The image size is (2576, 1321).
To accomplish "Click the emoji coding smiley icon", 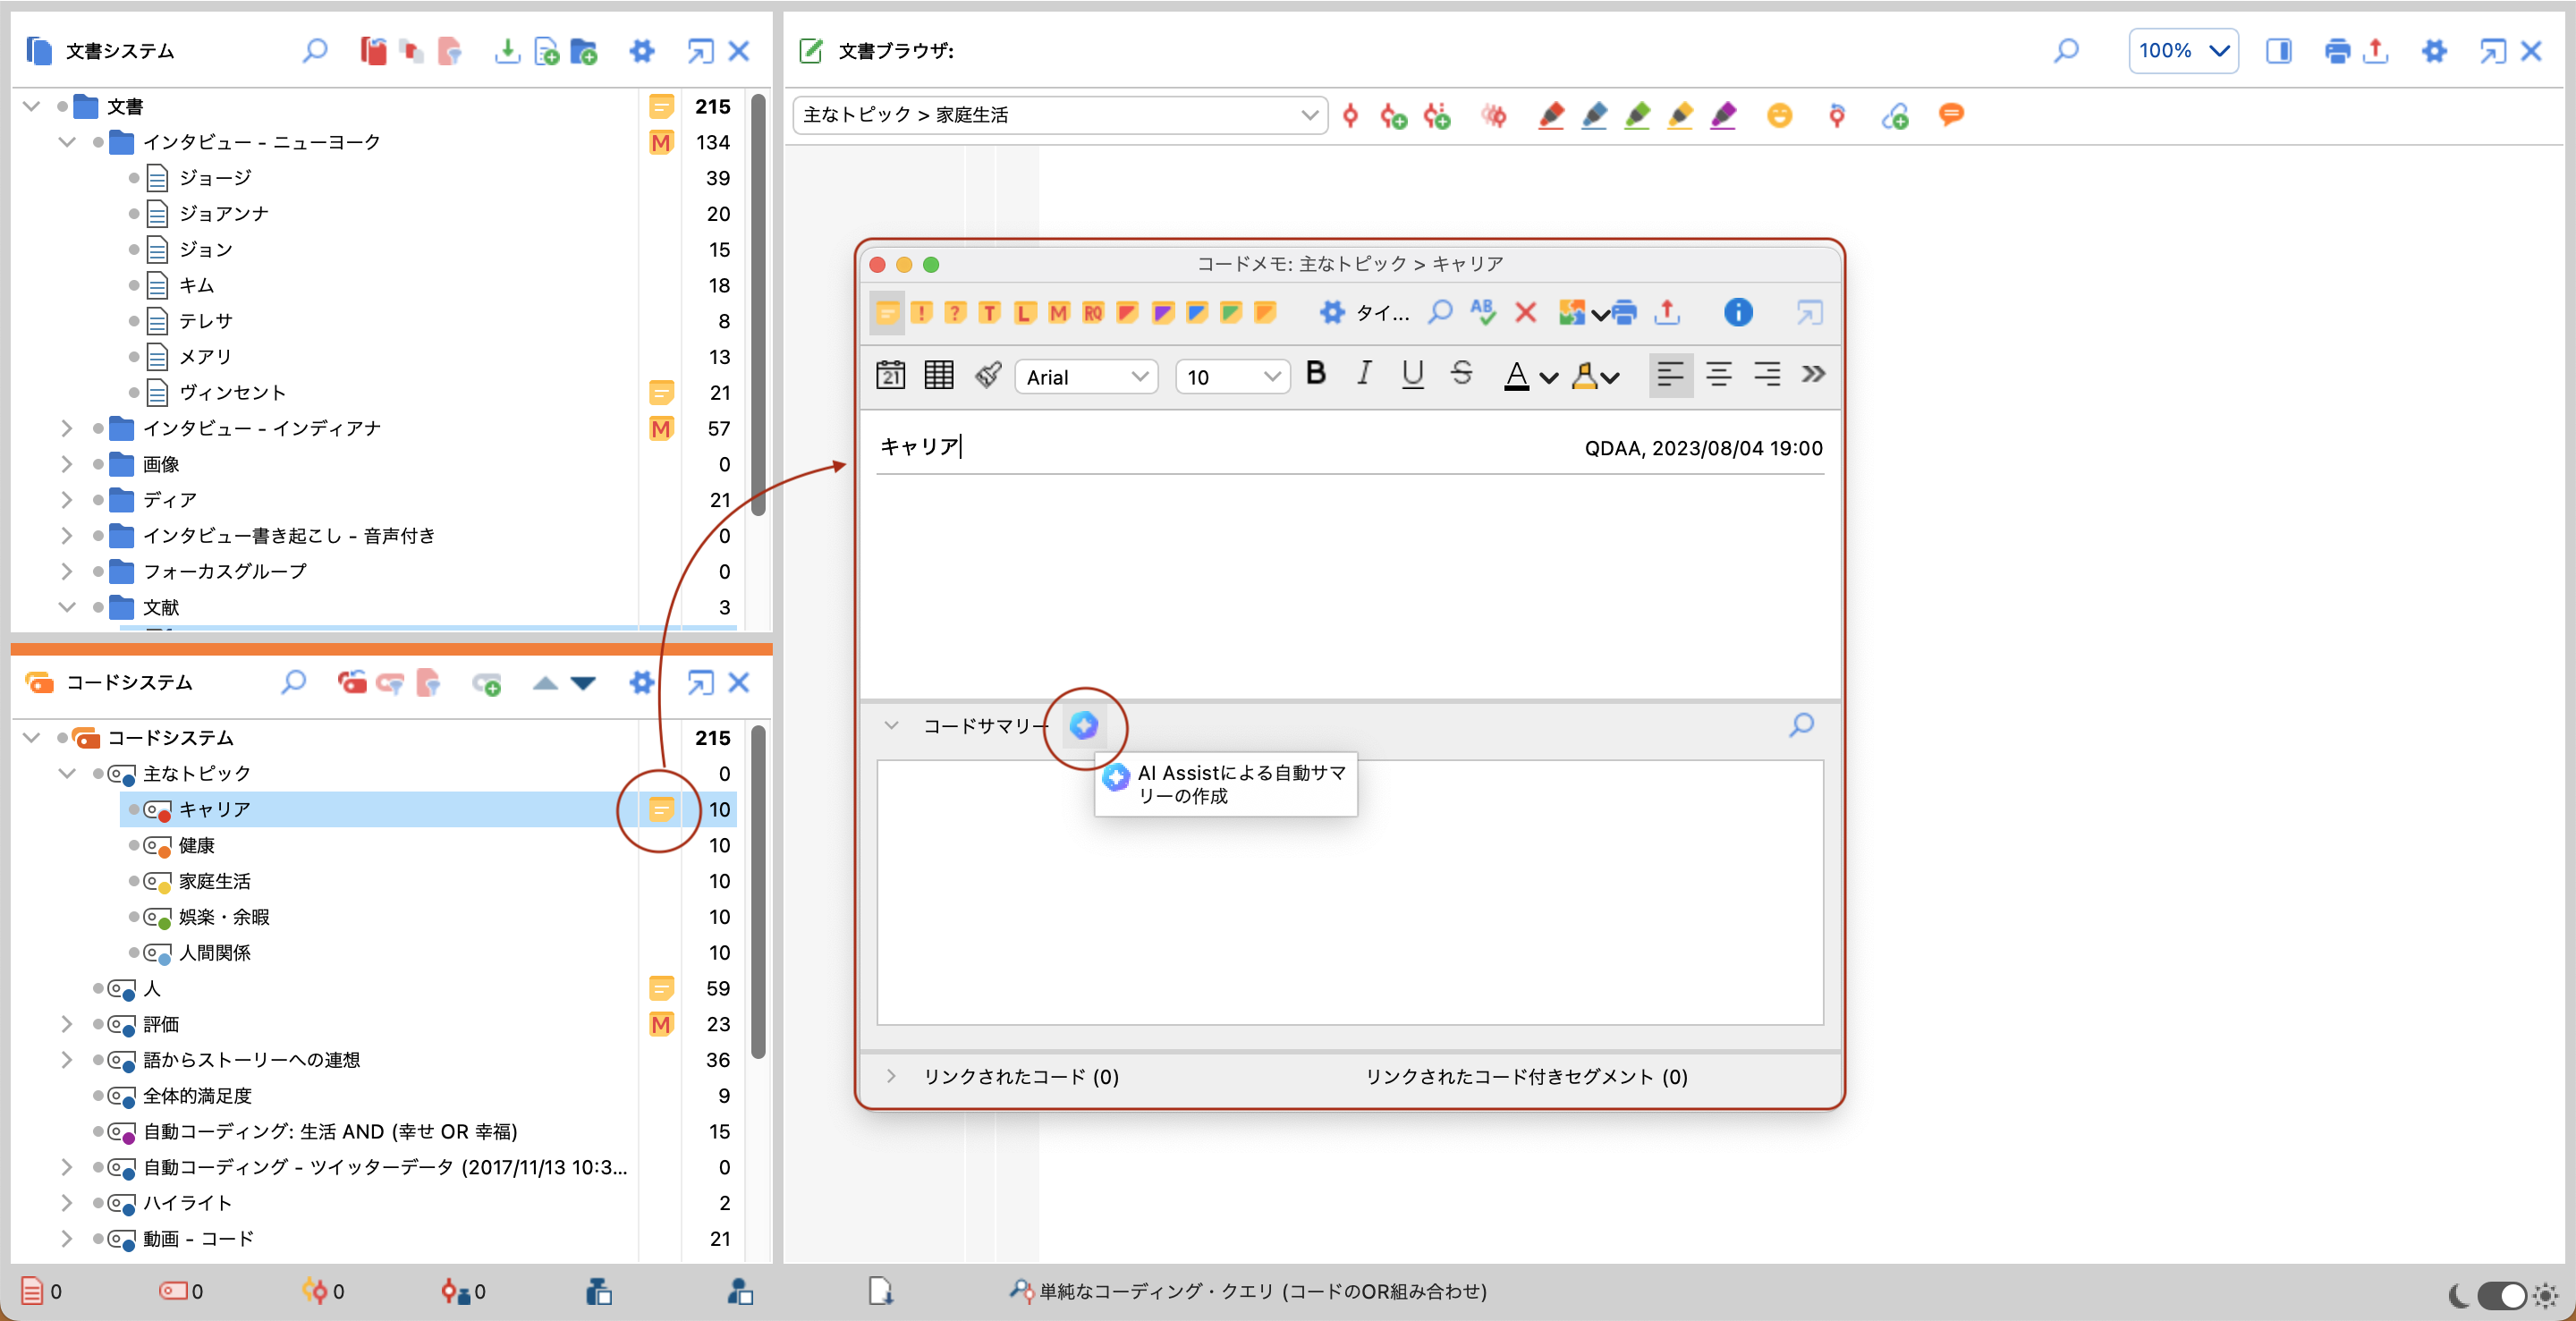I will tap(1778, 116).
